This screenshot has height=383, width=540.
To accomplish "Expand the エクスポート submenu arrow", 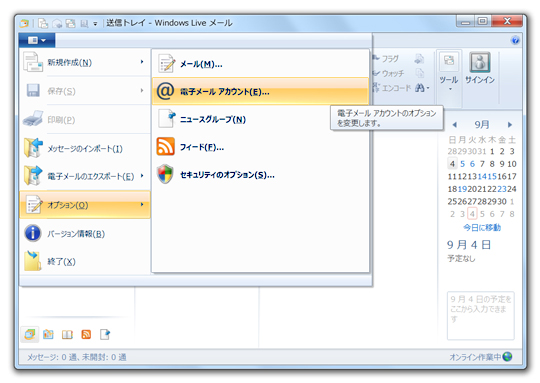I will pyautogui.click(x=142, y=176).
